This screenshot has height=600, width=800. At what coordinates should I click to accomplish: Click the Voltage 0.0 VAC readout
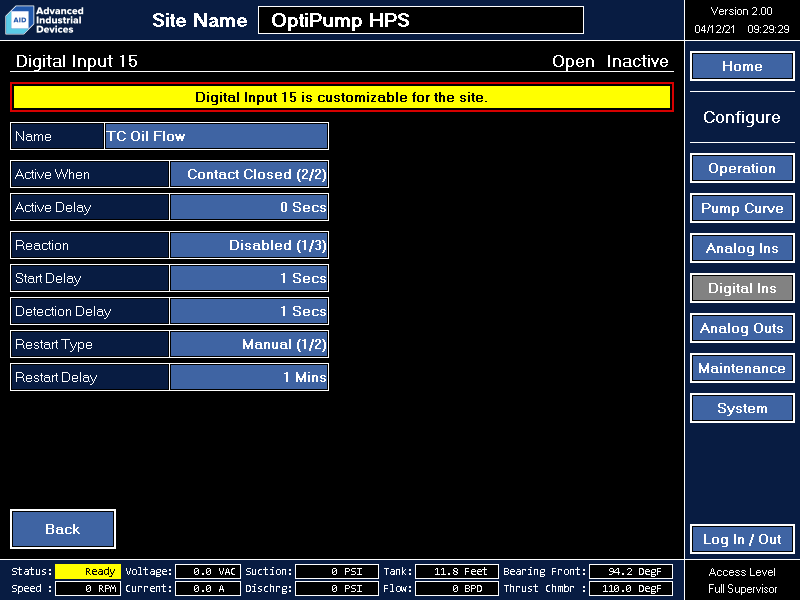(208, 571)
